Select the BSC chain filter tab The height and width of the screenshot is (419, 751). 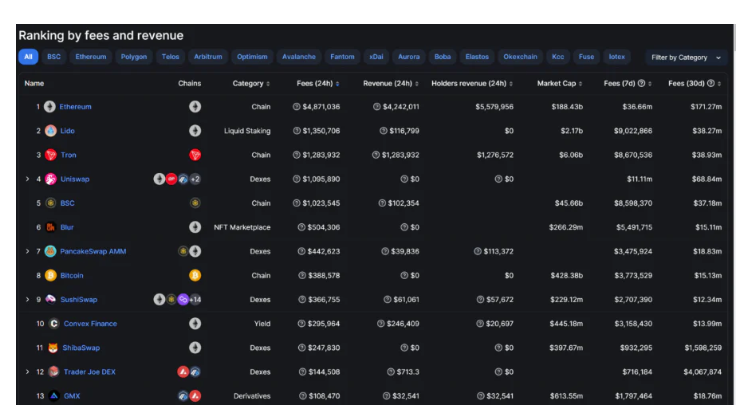[54, 57]
